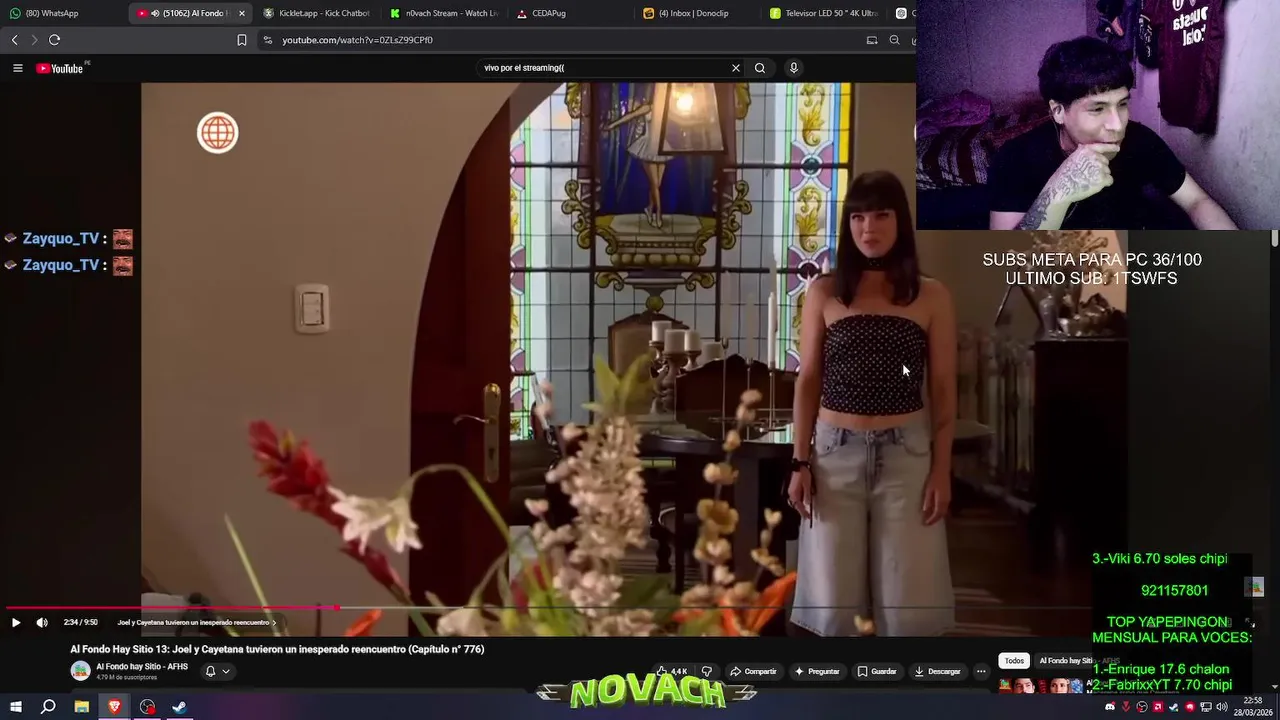Open Brave browser taskbar icon
This screenshot has width=1280, height=720.
pyautogui.click(x=114, y=707)
